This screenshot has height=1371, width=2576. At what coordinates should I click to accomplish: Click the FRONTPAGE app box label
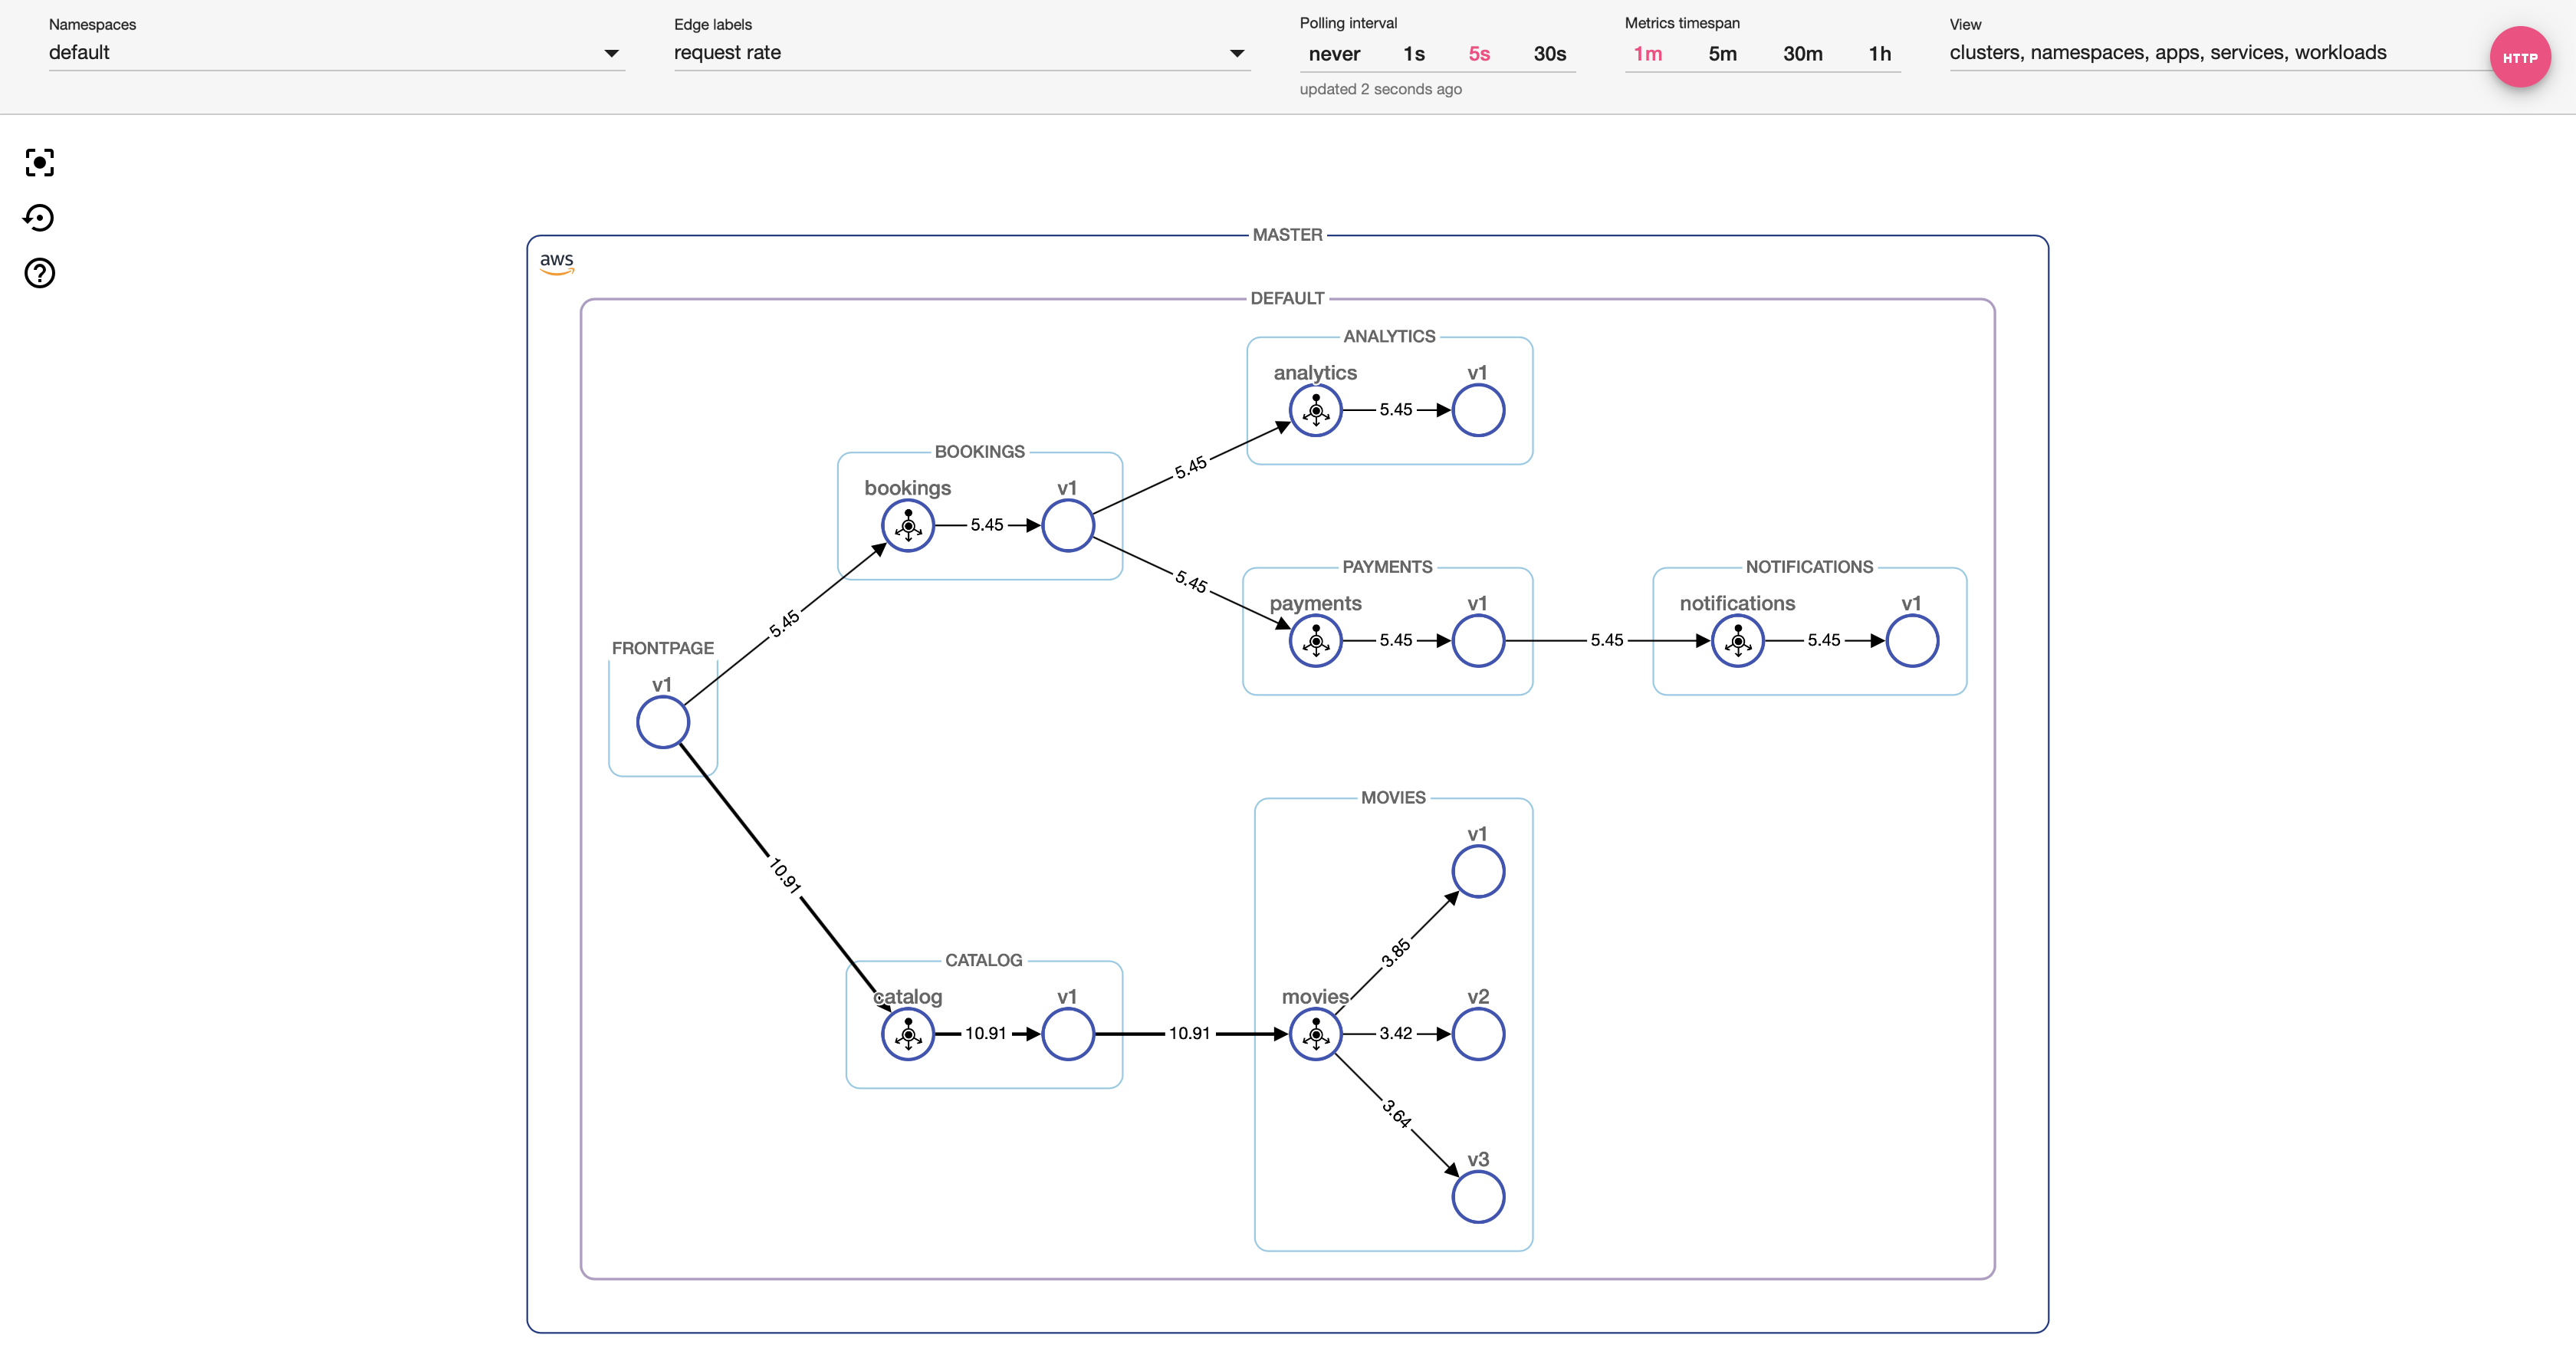coord(663,649)
